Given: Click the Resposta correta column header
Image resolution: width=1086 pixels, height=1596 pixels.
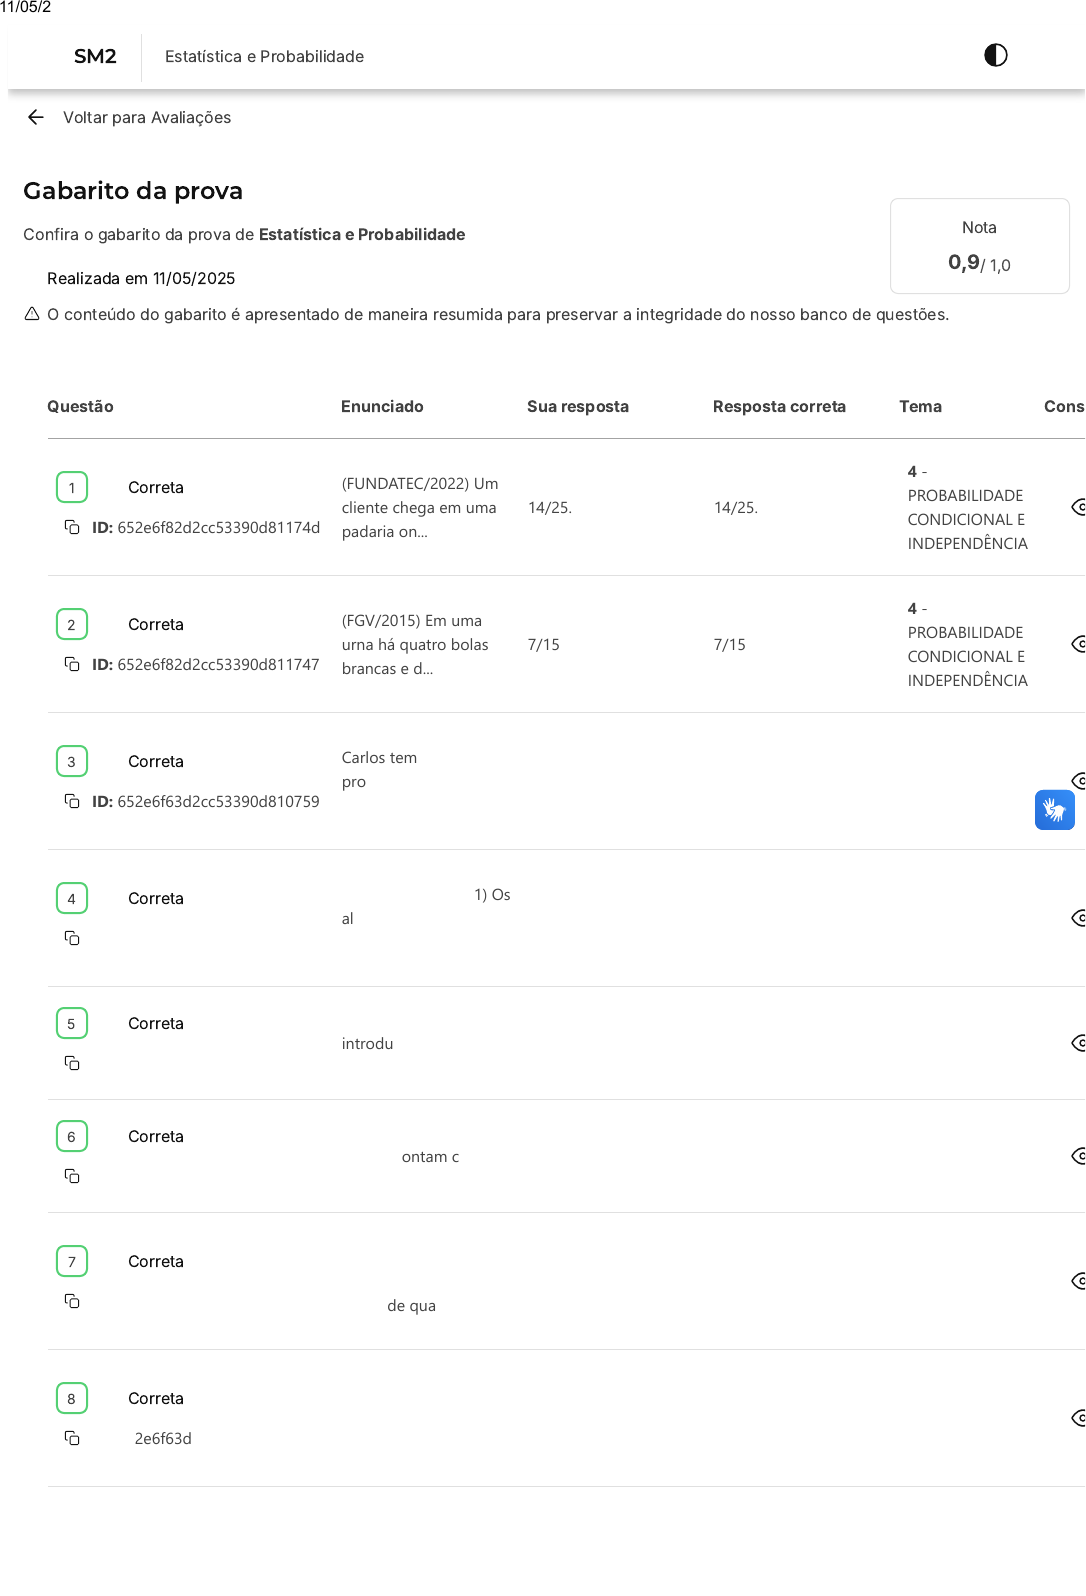Looking at the screenshot, I should click(779, 406).
